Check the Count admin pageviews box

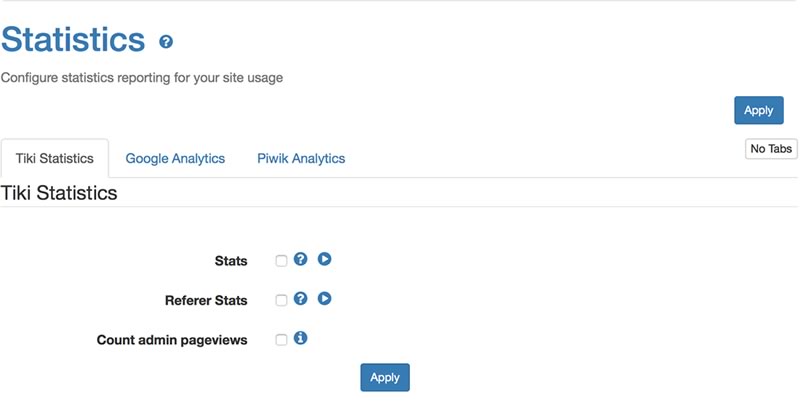coord(281,340)
